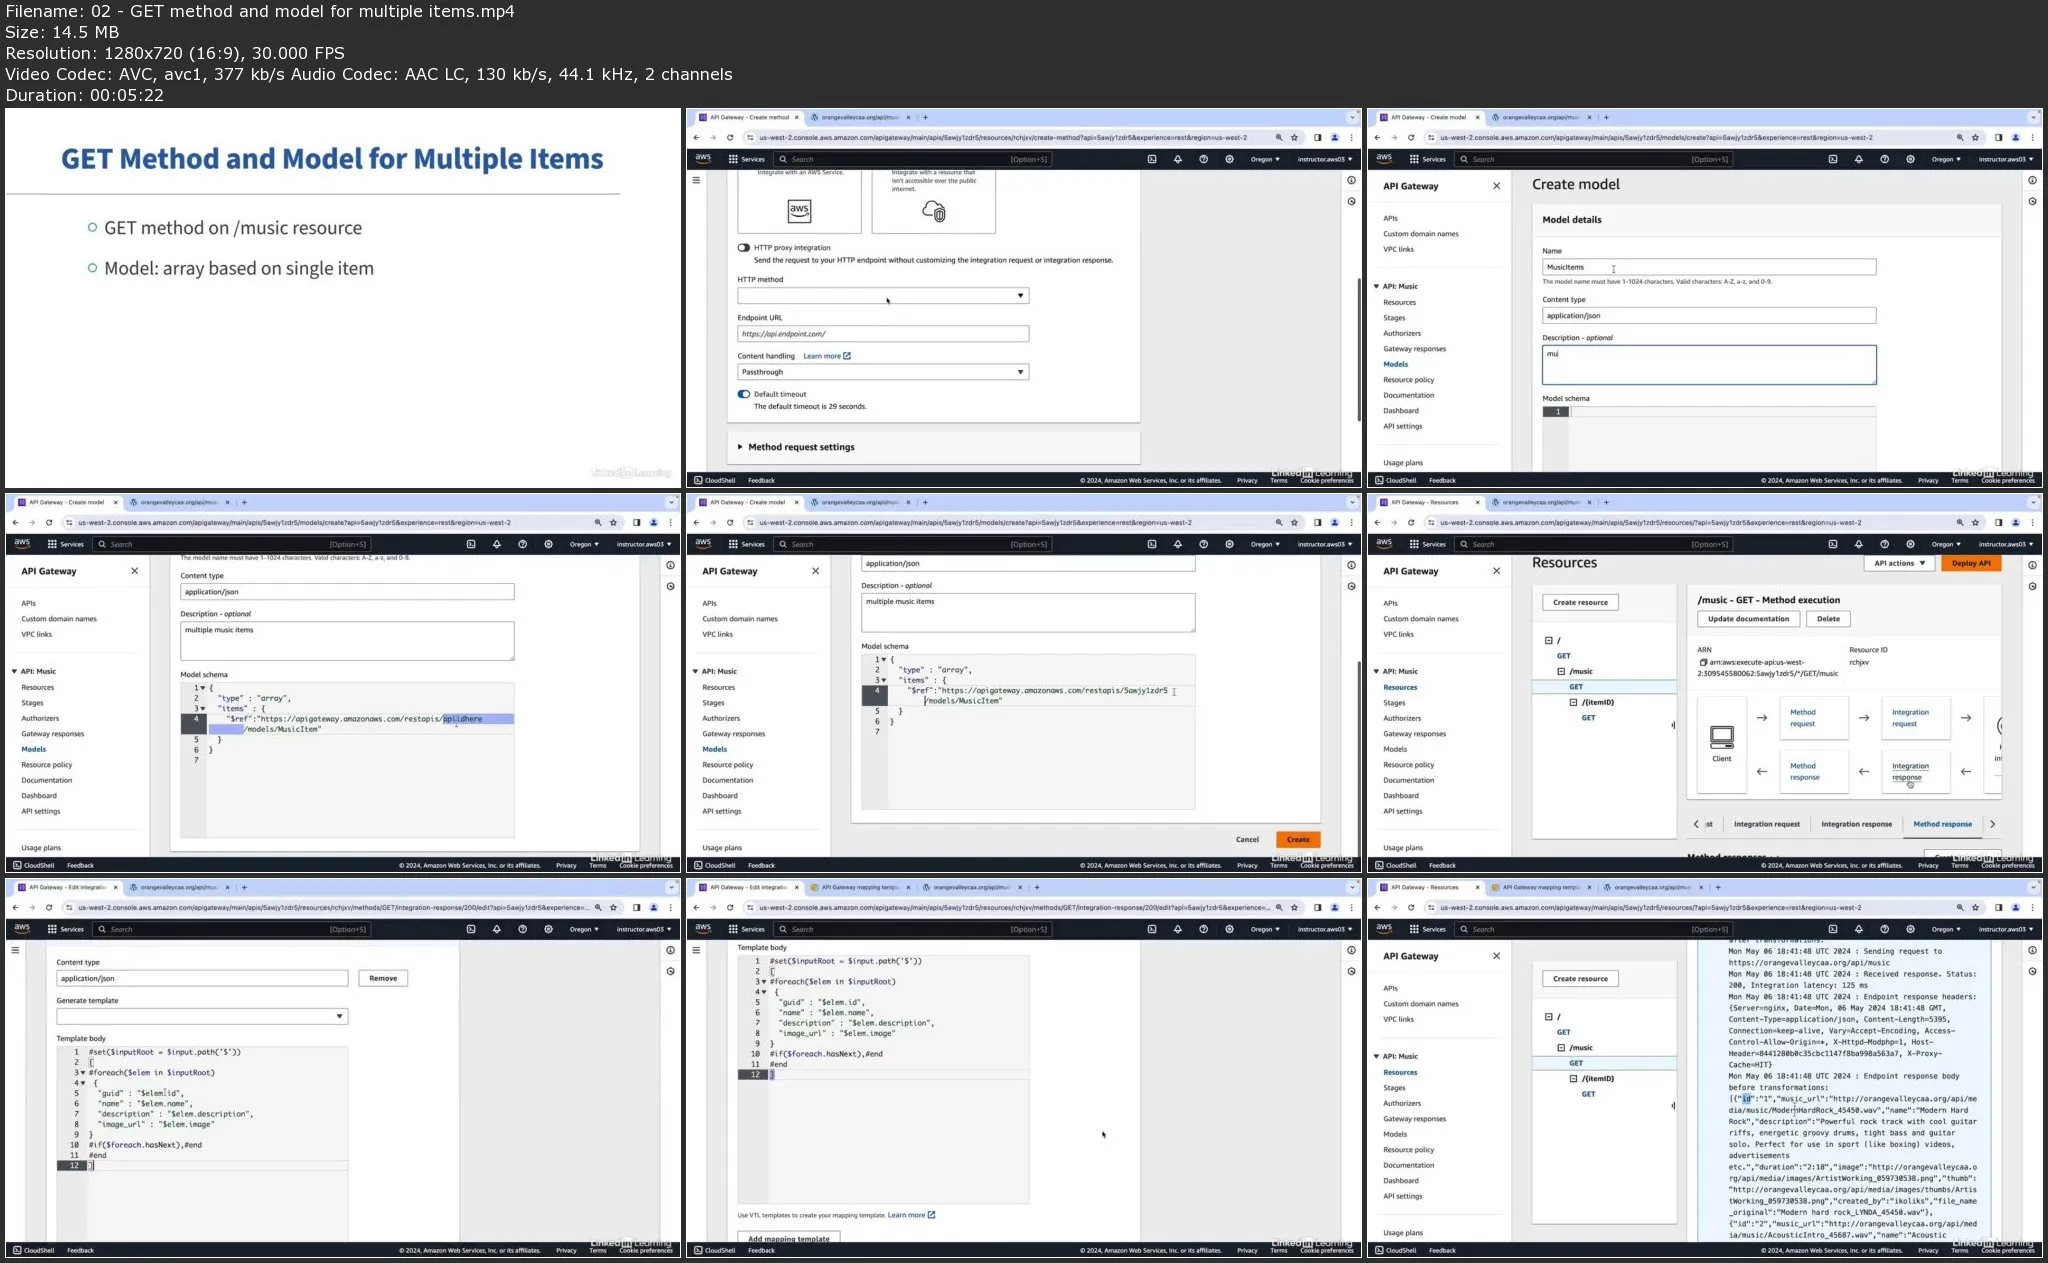Close the API Gateway sidebar in the MusicItems frame
The image size is (2048, 1263).
point(1496,186)
